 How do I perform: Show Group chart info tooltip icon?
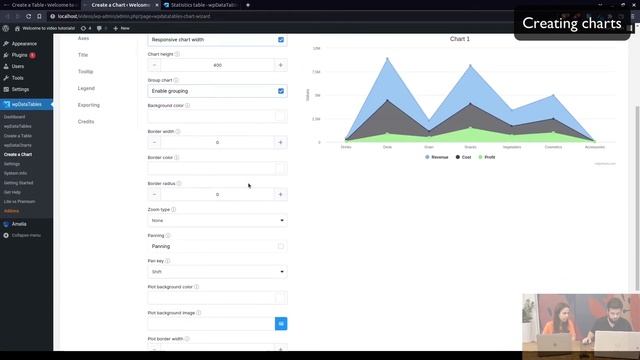176,80
